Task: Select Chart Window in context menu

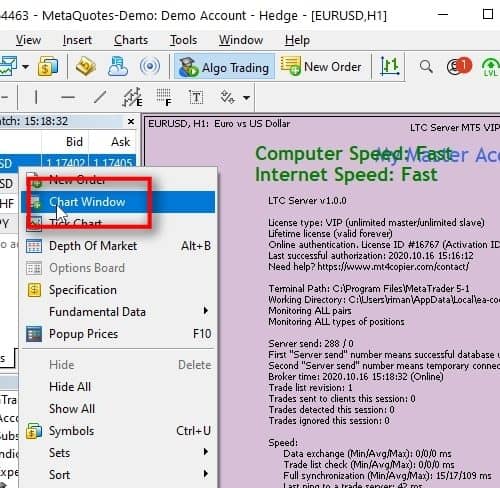Action: 118,202
